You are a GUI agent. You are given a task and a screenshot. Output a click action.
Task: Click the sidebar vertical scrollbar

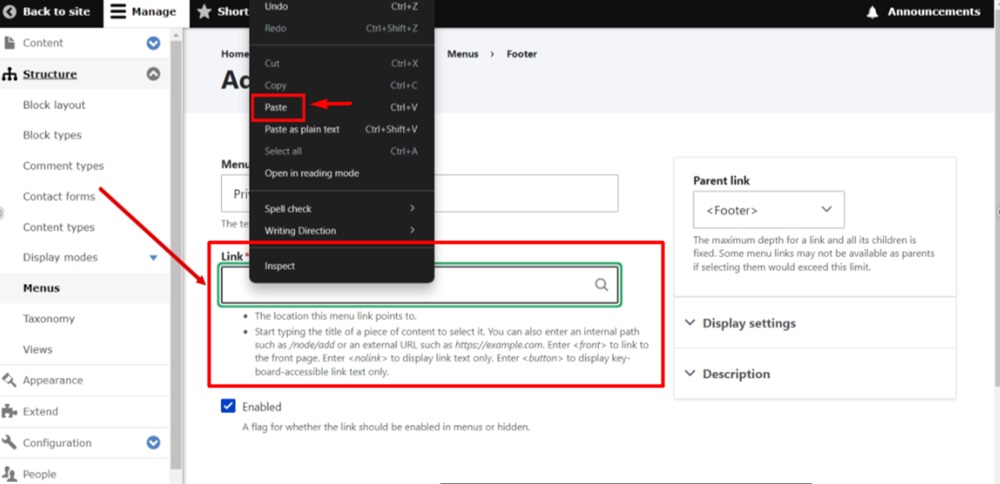point(175,255)
